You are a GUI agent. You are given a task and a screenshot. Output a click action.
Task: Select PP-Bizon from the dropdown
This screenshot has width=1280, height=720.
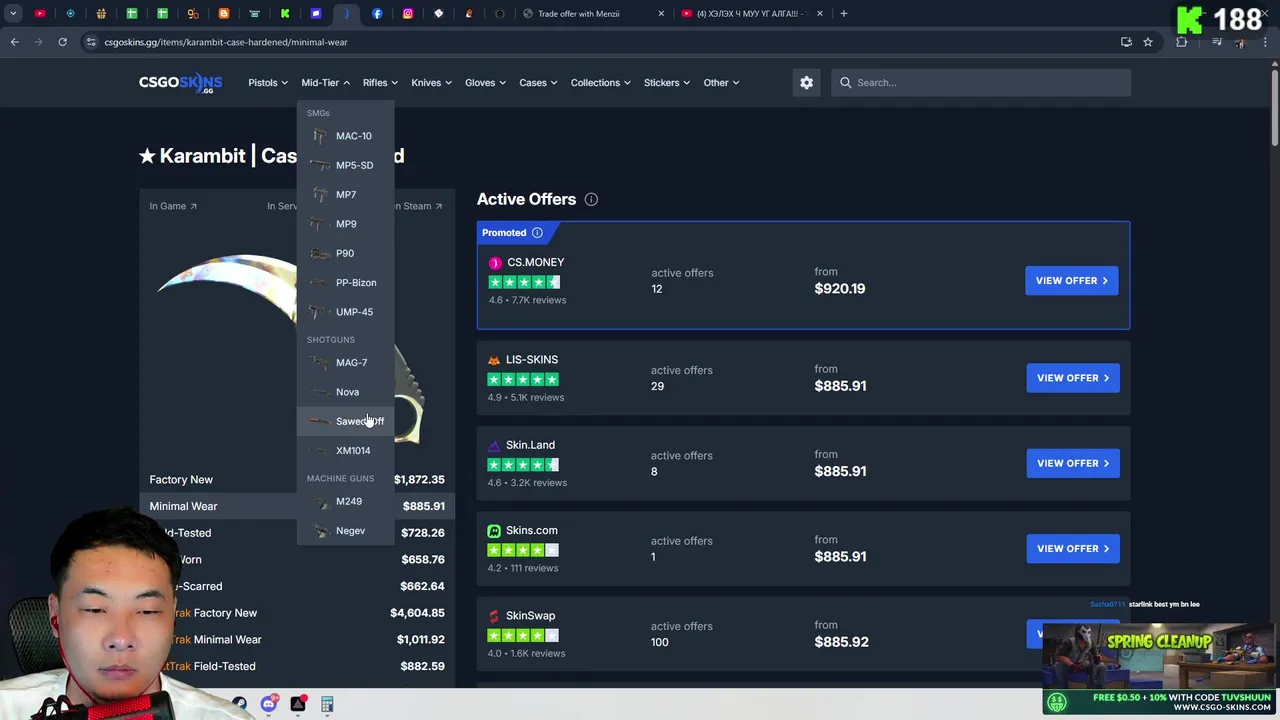pyautogui.click(x=345, y=283)
